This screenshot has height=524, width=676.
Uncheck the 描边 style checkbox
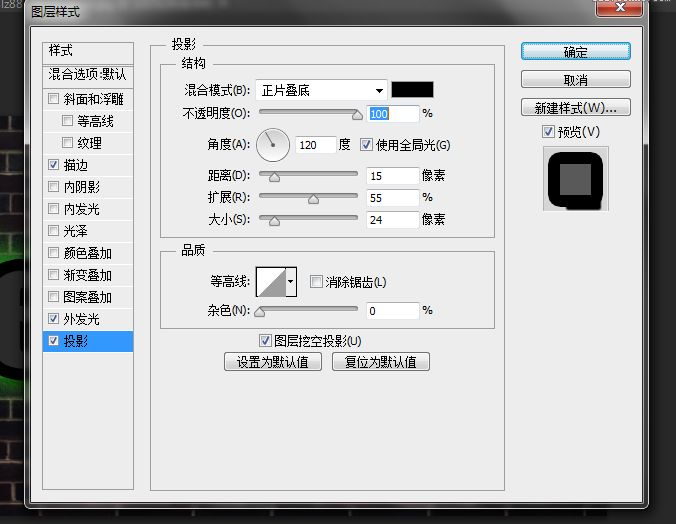[x=53, y=164]
